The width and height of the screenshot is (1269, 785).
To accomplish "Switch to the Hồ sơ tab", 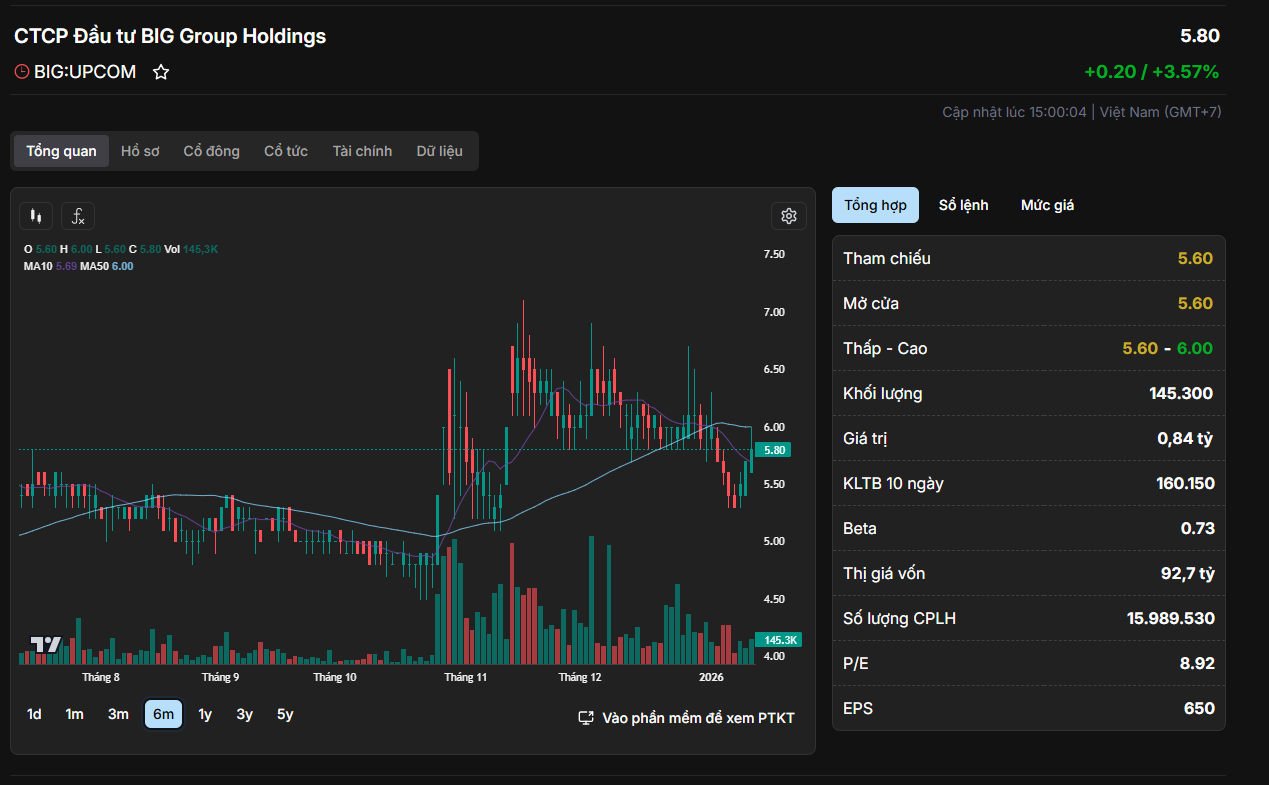I will 140,151.
